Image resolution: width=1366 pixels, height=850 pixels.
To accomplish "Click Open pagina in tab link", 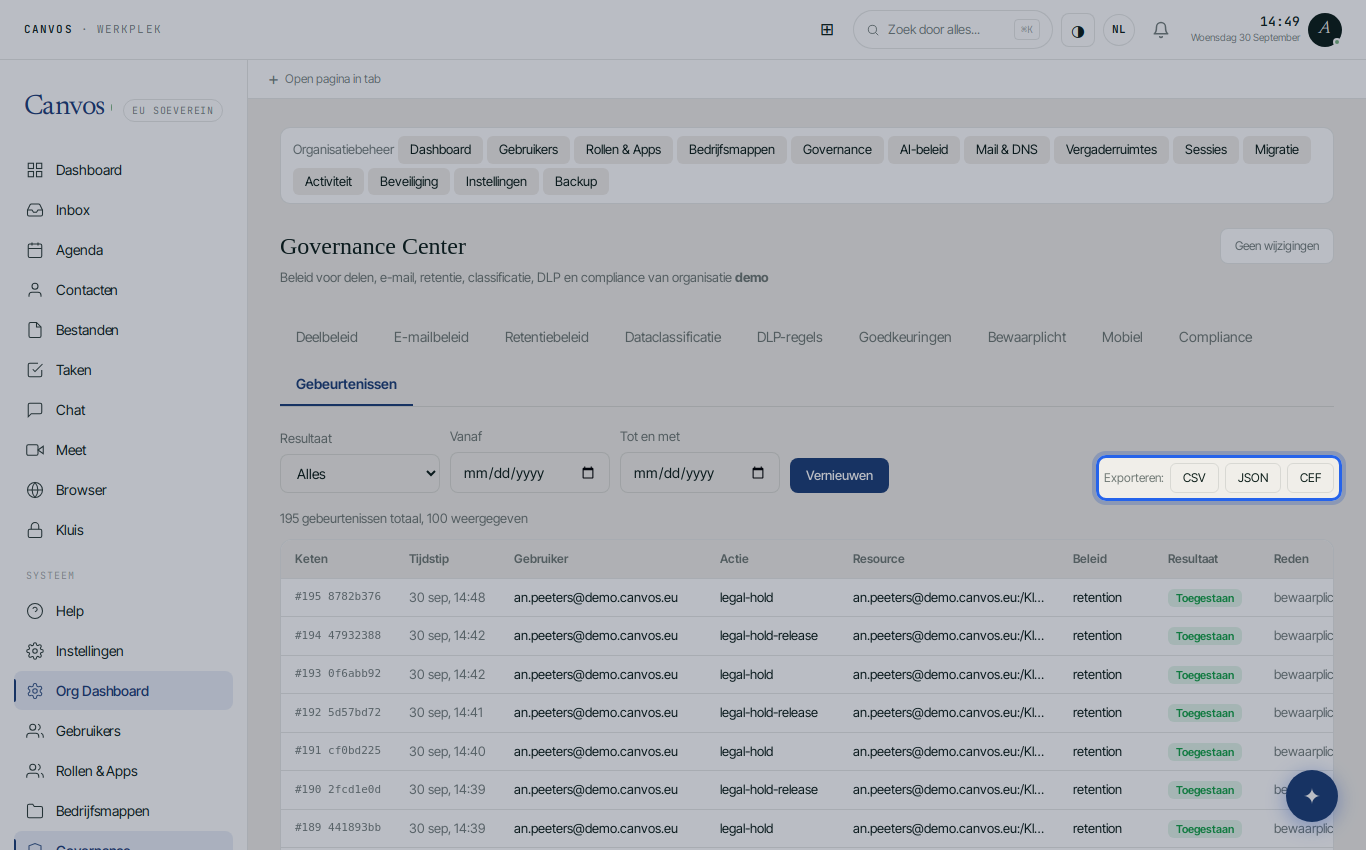I will pos(325,79).
